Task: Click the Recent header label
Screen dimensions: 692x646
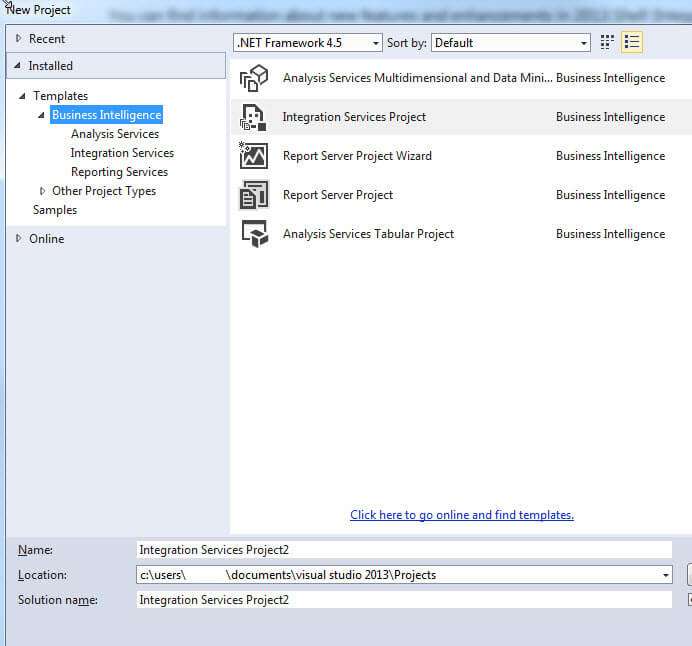Action: [x=47, y=39]
